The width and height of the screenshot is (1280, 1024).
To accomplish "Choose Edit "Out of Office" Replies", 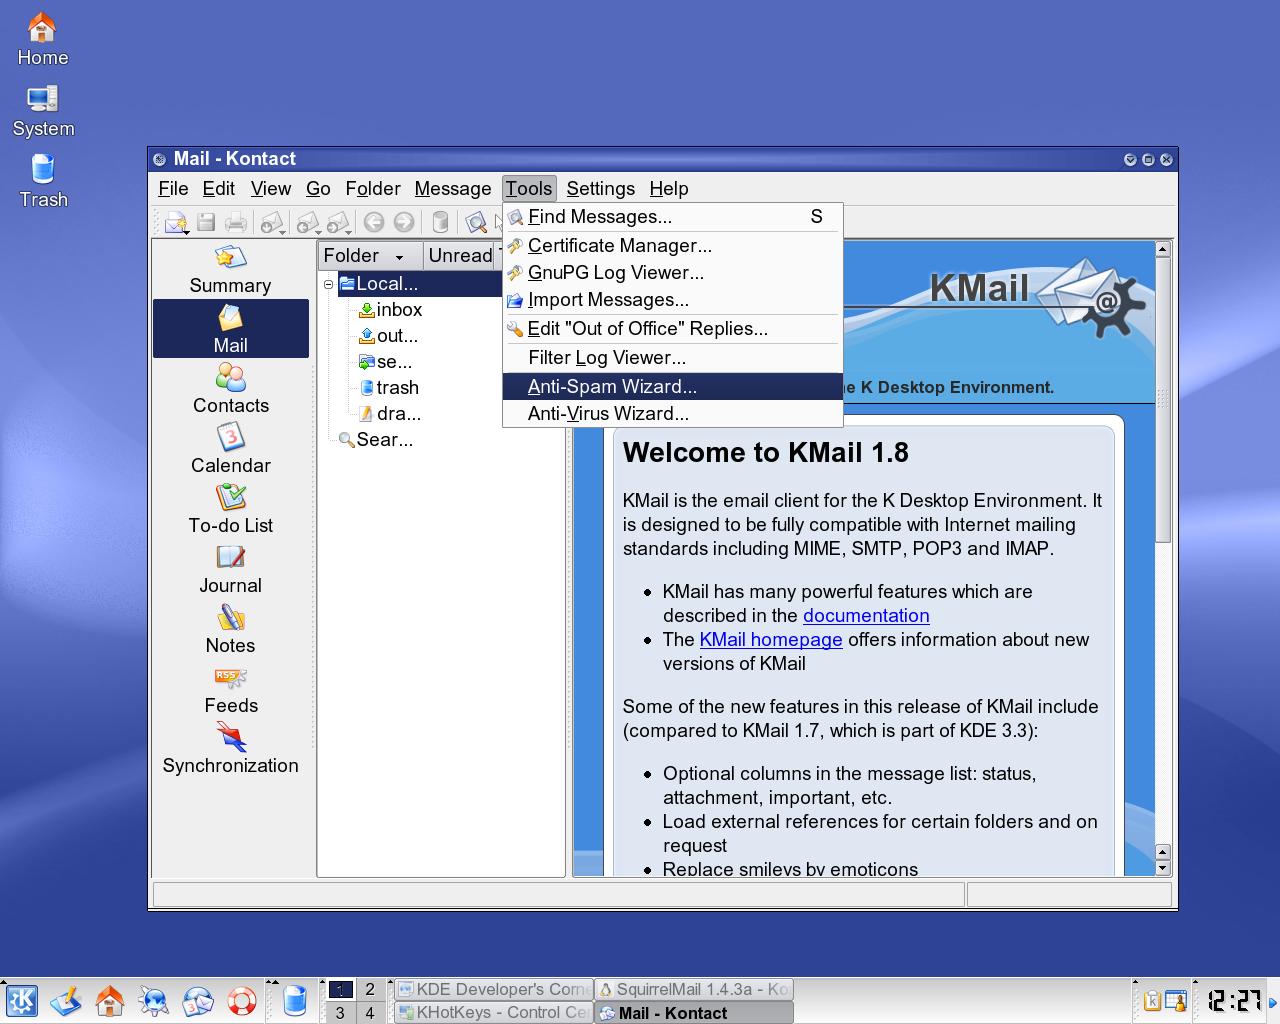I will click(673, 329).
